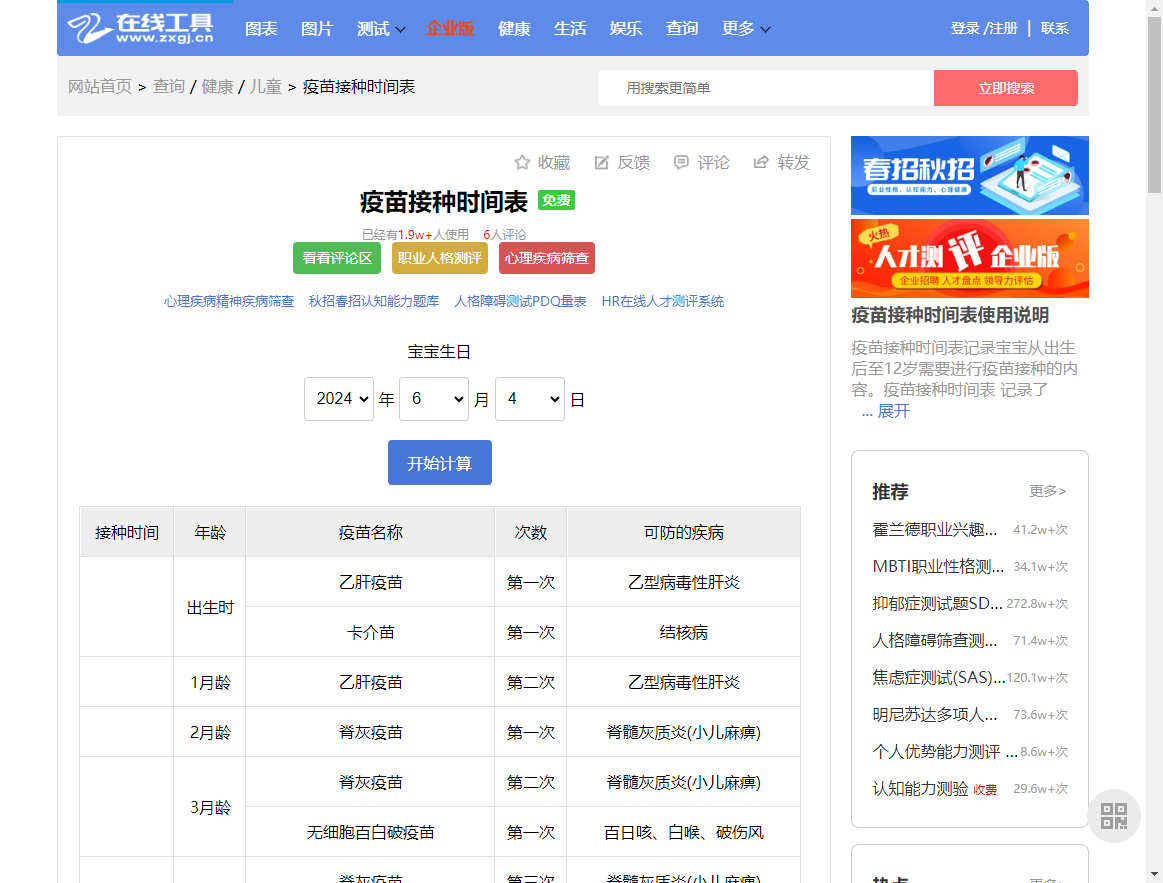Click the green 免费 badge
Image resolution: width=1163 pixels, height=883 pixels.
[x=556, y=200]
